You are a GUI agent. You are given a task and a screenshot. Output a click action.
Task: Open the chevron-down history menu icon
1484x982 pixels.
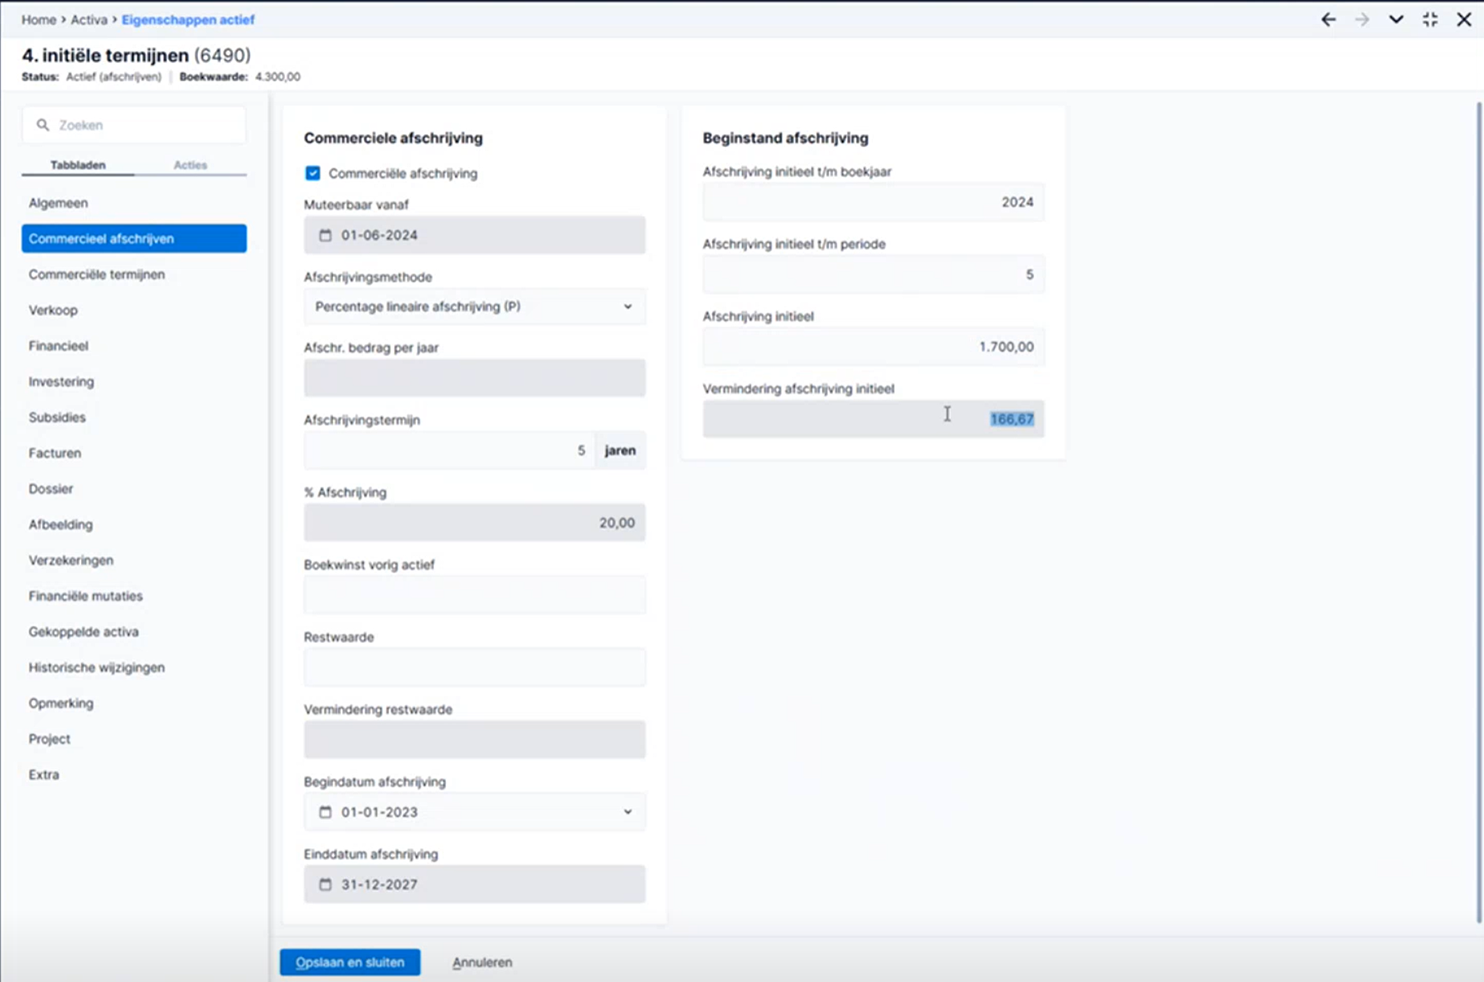1396,19
